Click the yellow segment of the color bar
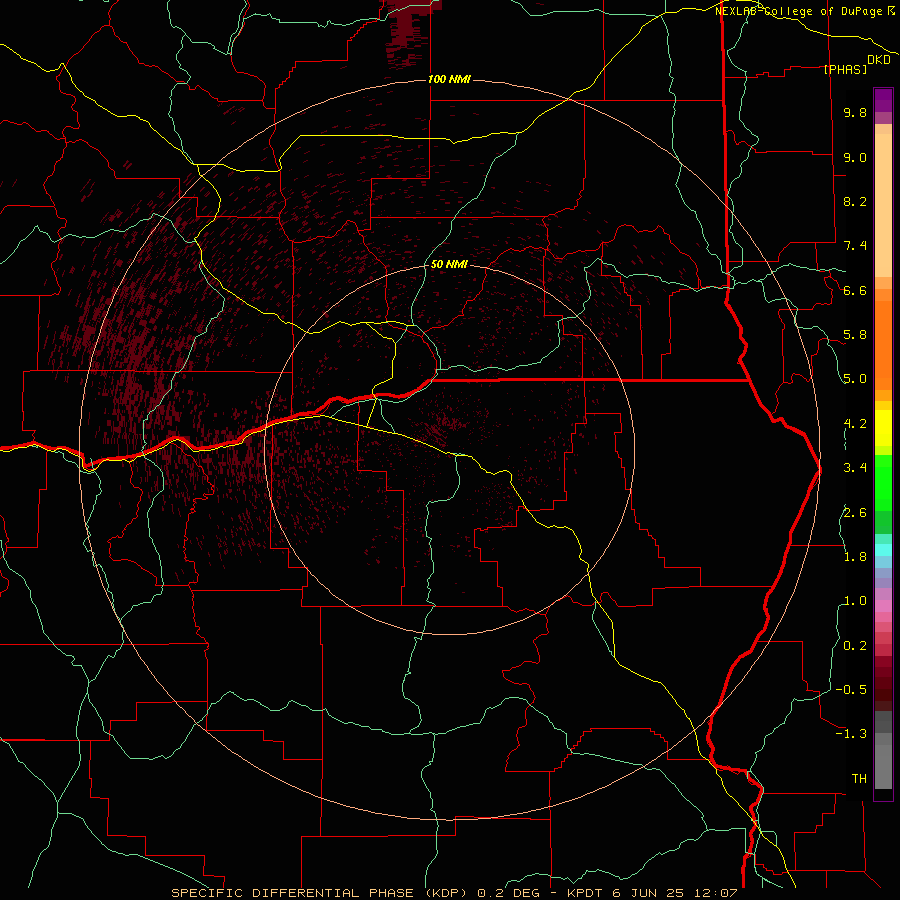Viewport: 900px width, 900px height. coord(883,428)
